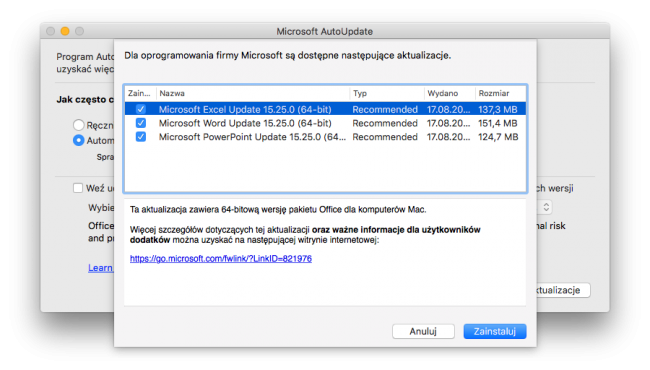Click the Zainstaluj button

coord(495,331)
